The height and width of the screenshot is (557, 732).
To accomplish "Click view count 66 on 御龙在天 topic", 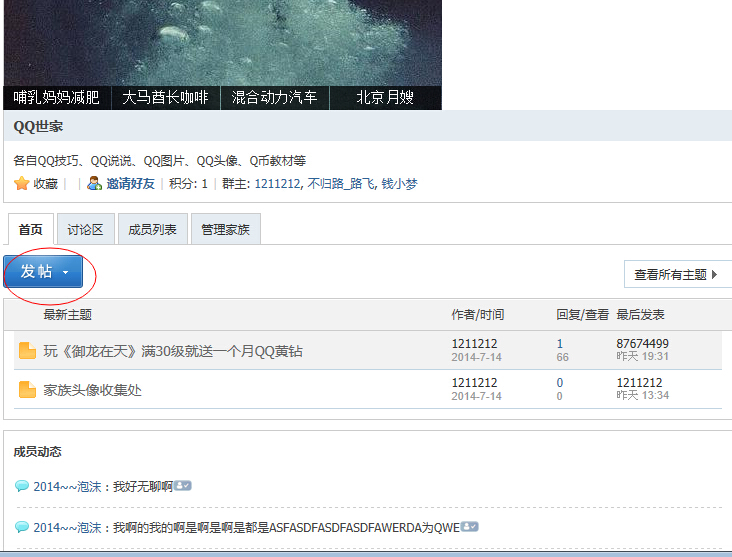I will 562,357.
